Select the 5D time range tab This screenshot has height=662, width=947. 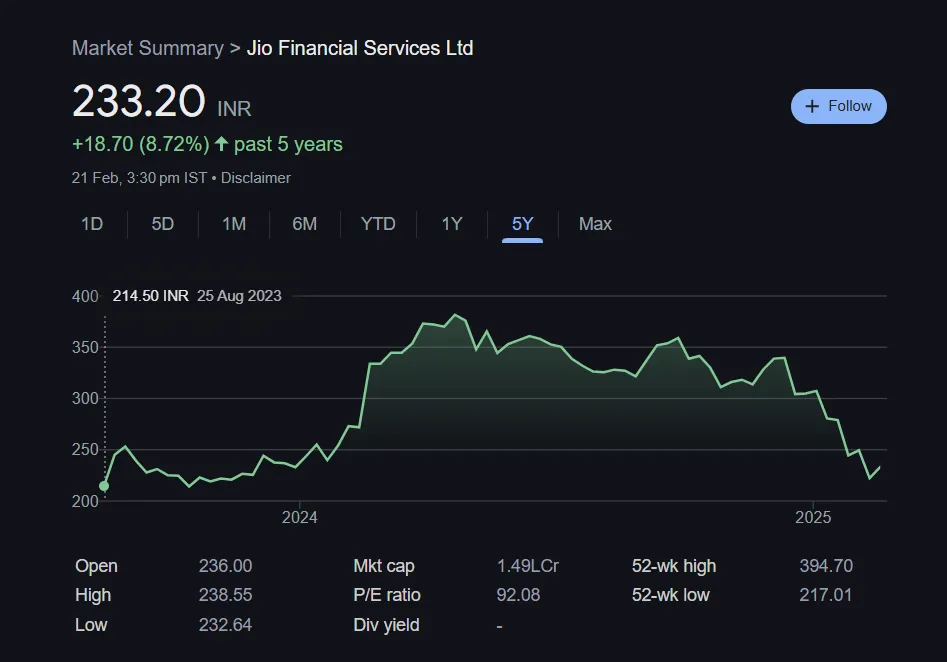coord(162,224)
